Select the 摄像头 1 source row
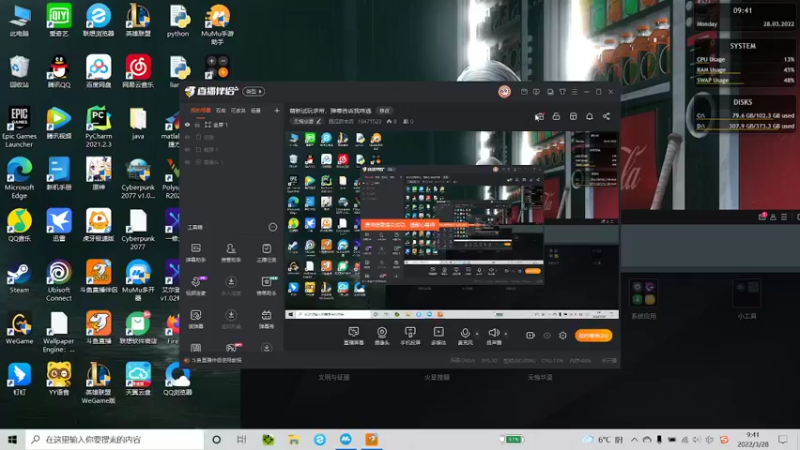Image resolution: width=800 pixels, height=450 pixels. coord(232,162)
